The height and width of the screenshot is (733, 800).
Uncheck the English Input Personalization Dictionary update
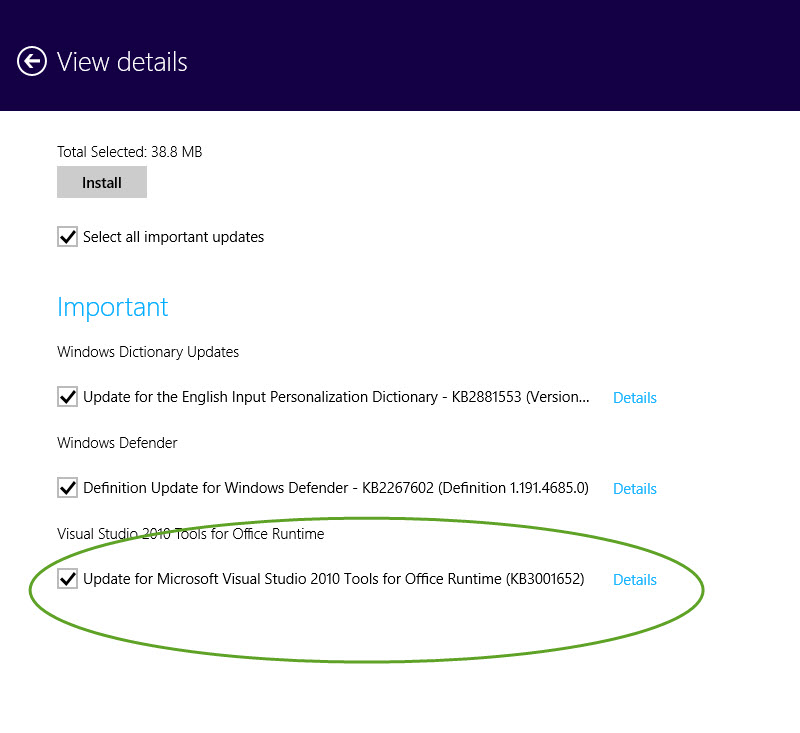coord(67,397)
